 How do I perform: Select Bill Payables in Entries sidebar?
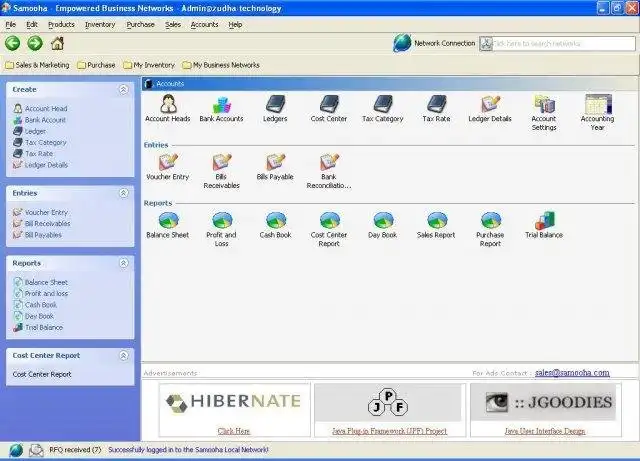pyautogui.click(x=38, y=235)
